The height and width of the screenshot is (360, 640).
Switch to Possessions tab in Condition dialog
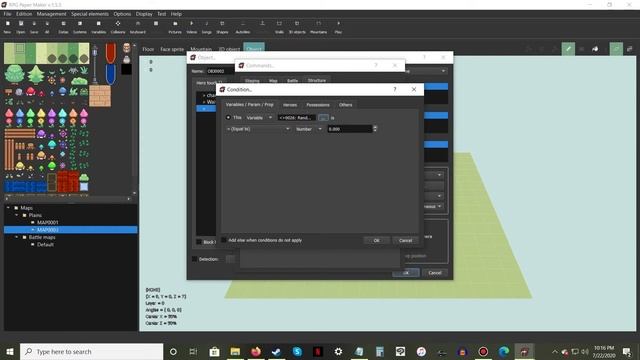(x=318, y=105)
